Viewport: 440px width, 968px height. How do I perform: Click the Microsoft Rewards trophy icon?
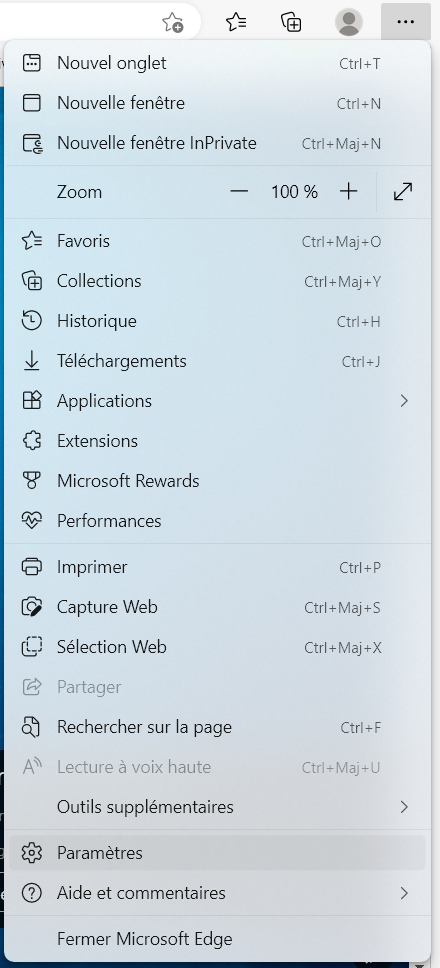click(31, 481)
